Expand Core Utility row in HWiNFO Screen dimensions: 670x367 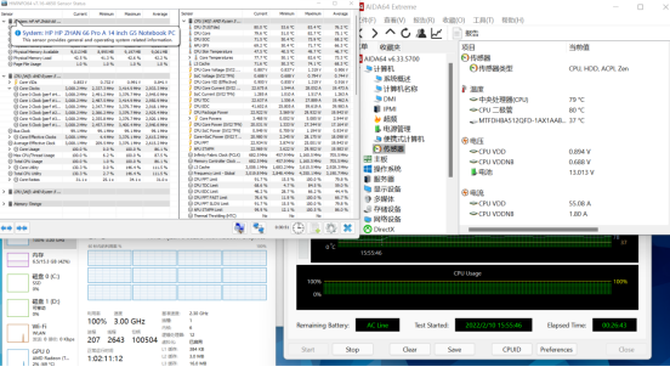(x=10, y=167)
